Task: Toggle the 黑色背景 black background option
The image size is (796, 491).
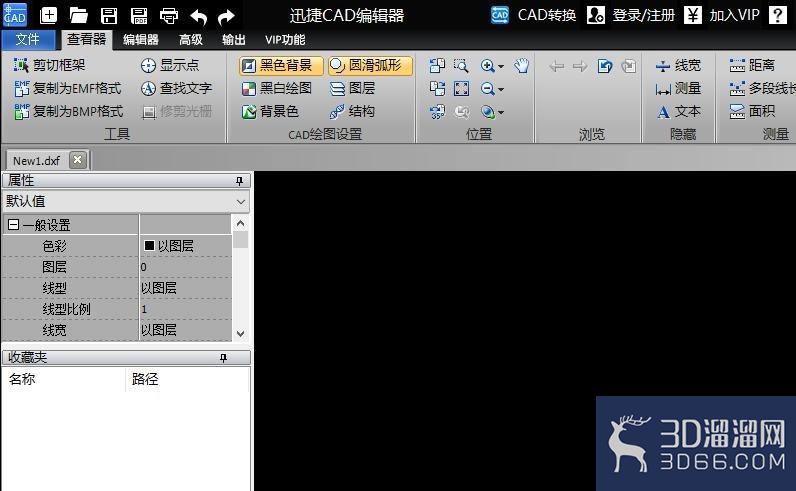Action: (281, 66)
